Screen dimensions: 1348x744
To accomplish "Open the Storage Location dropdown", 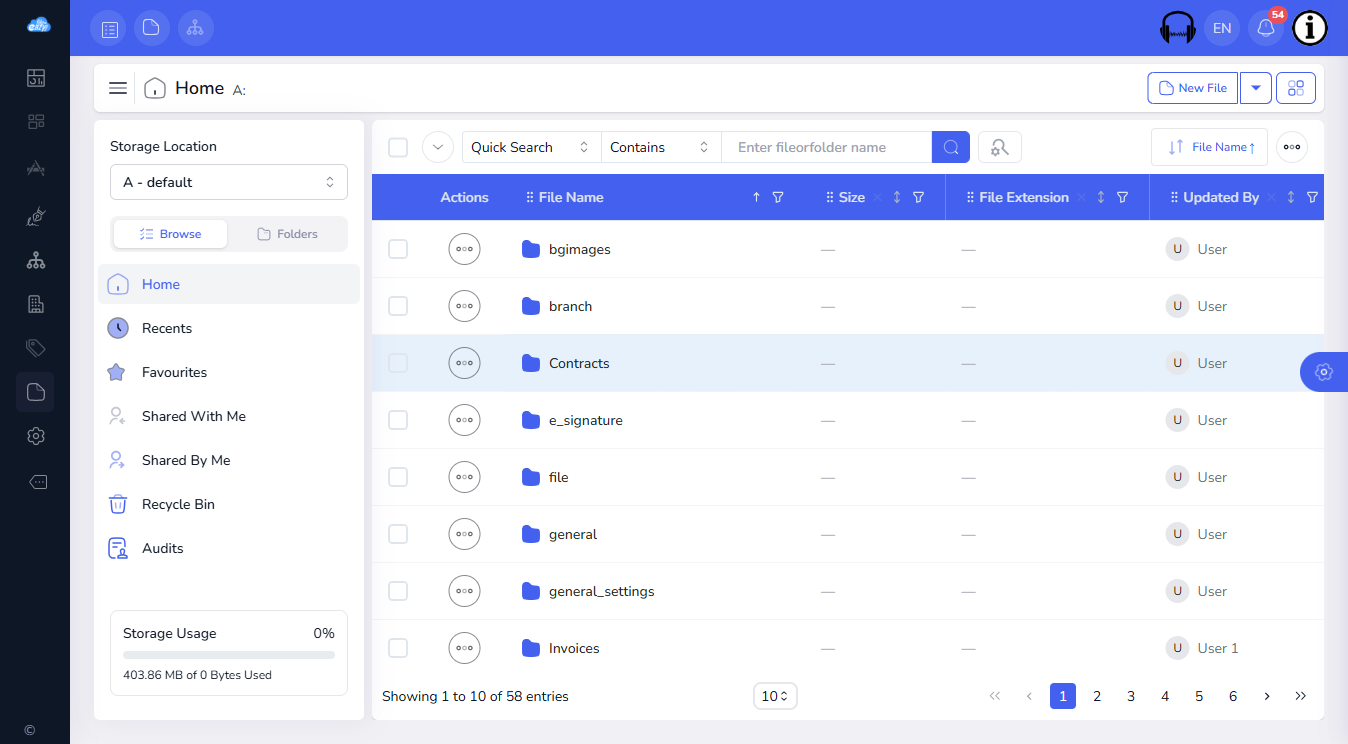I will click(229, 182).
